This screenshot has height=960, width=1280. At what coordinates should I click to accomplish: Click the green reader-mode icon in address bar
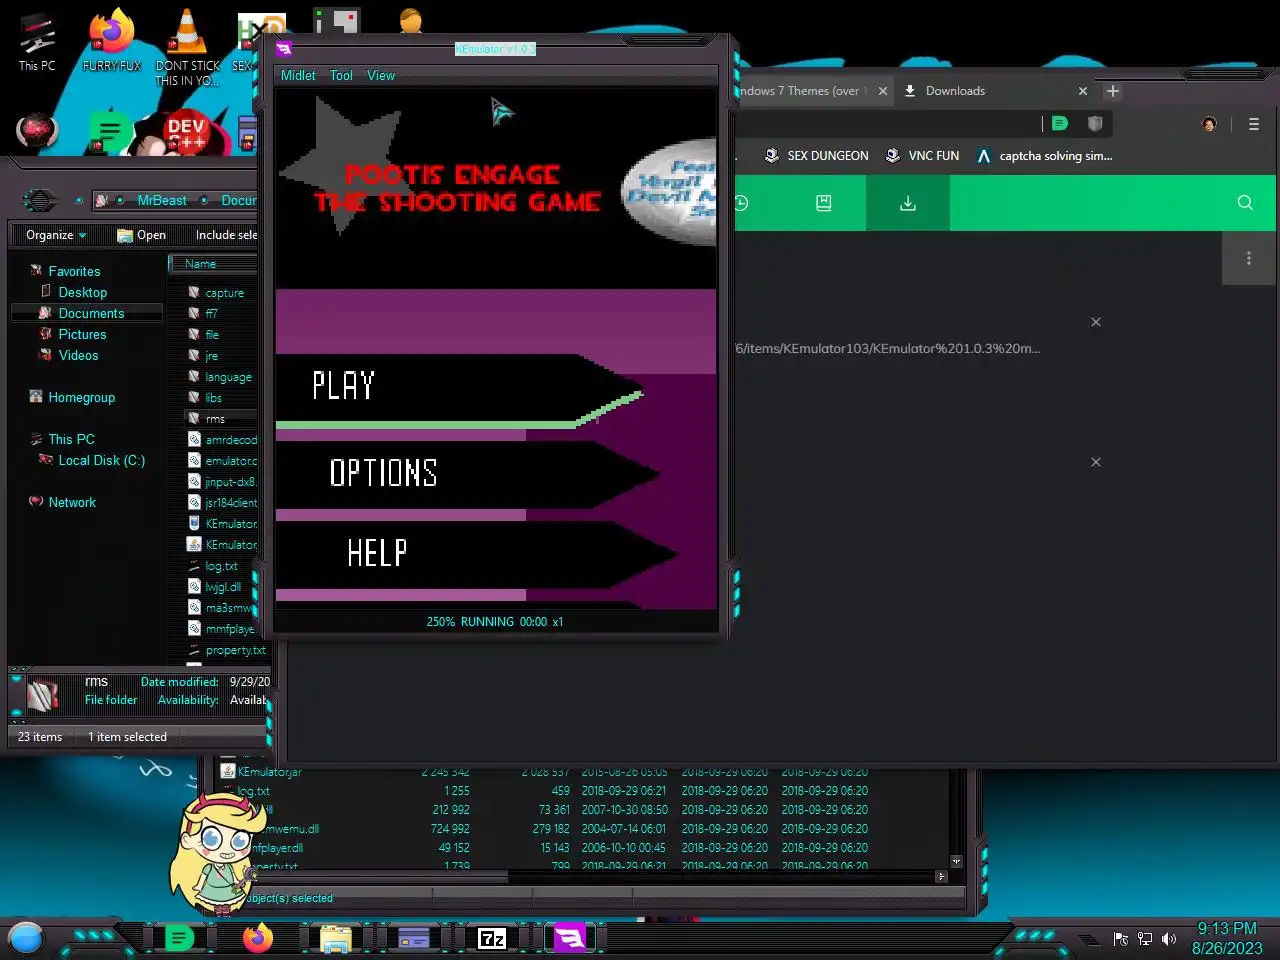(1060, 124)
